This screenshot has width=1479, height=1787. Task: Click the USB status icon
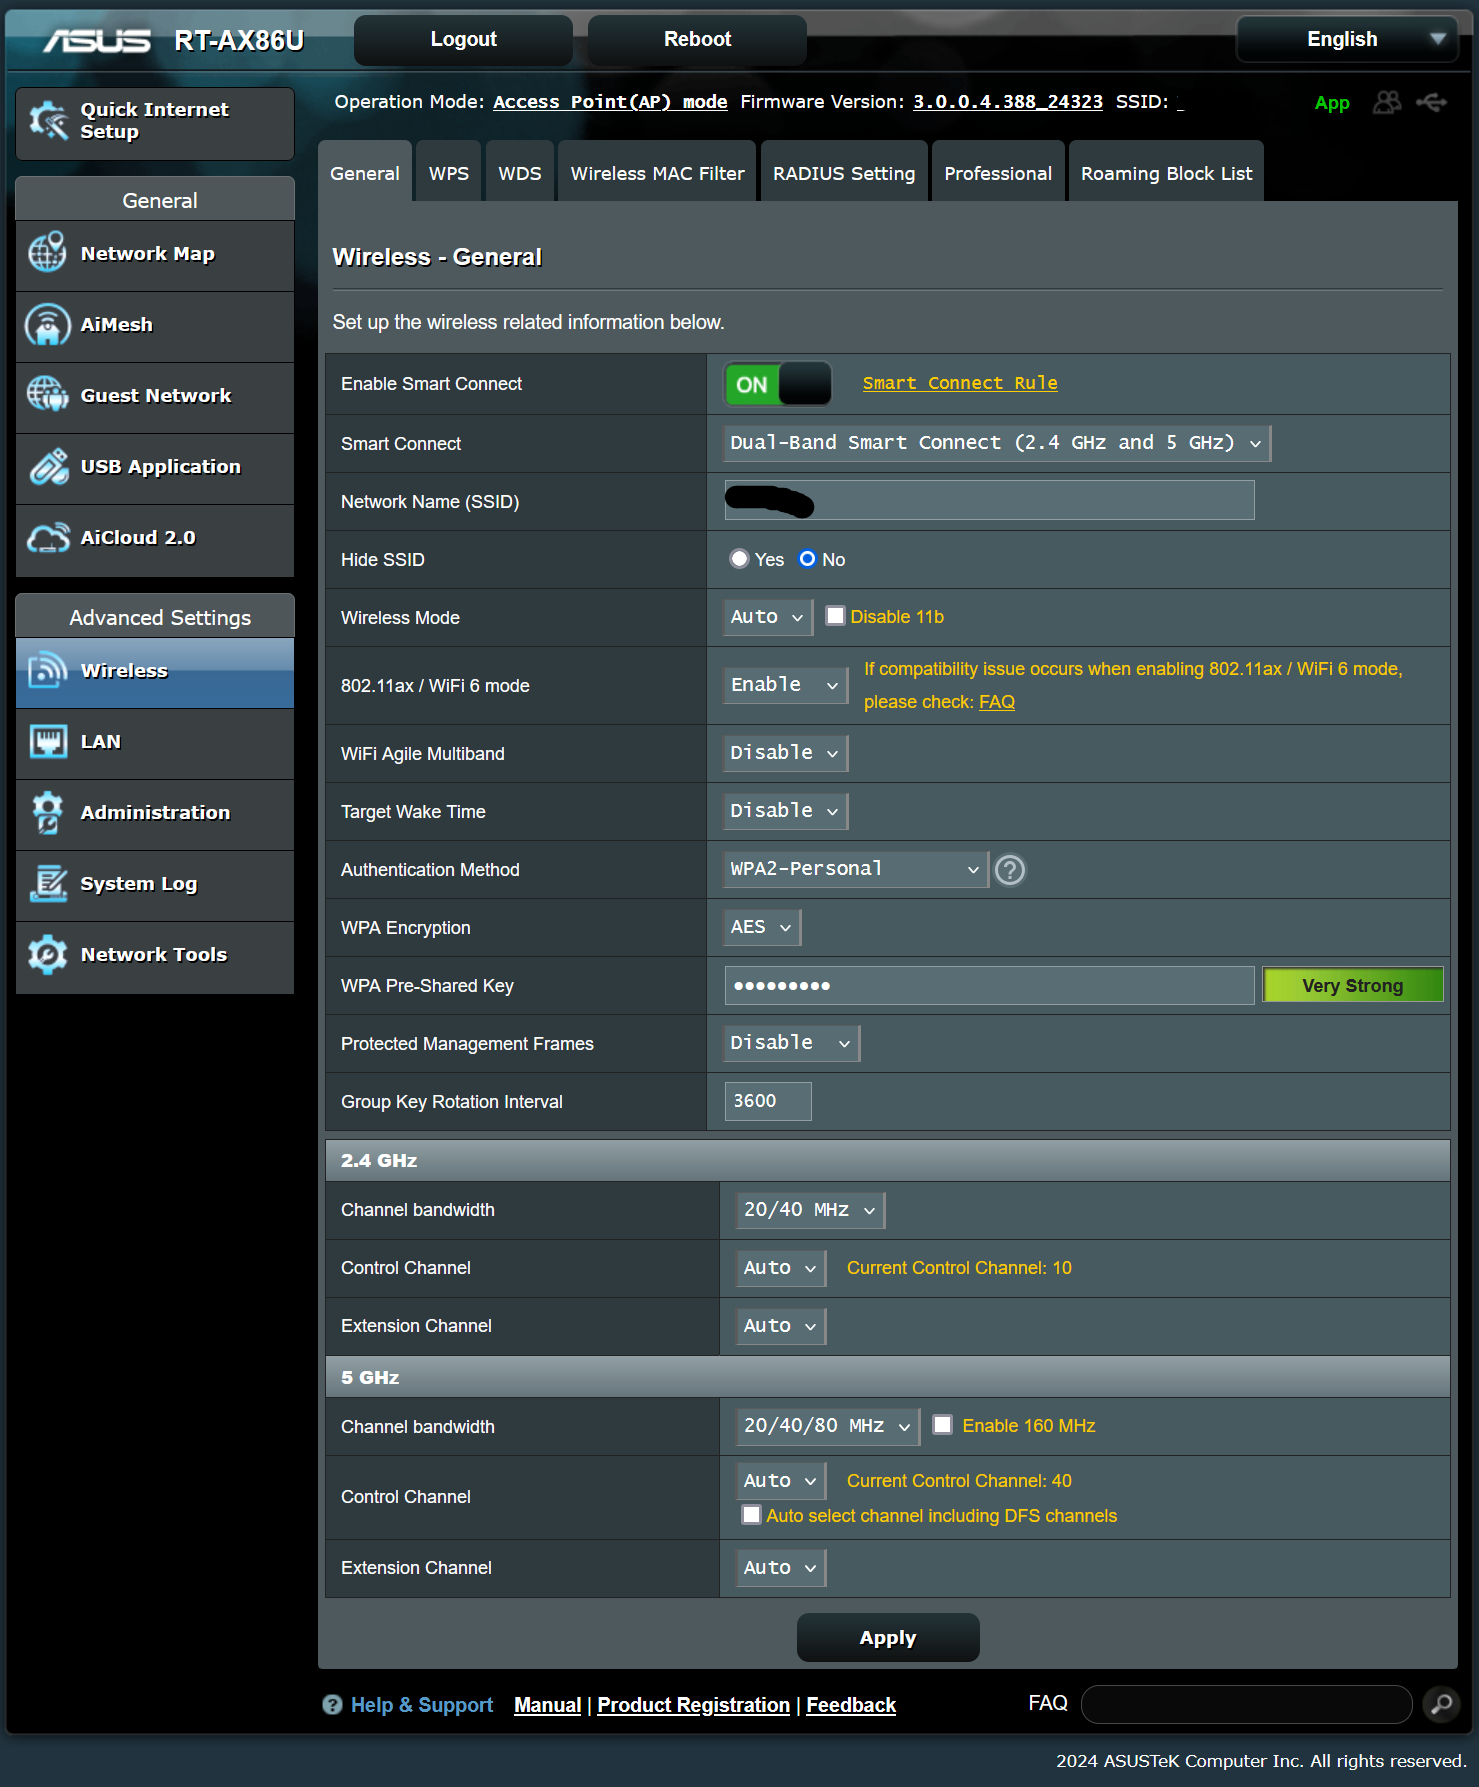[1432, 102]
